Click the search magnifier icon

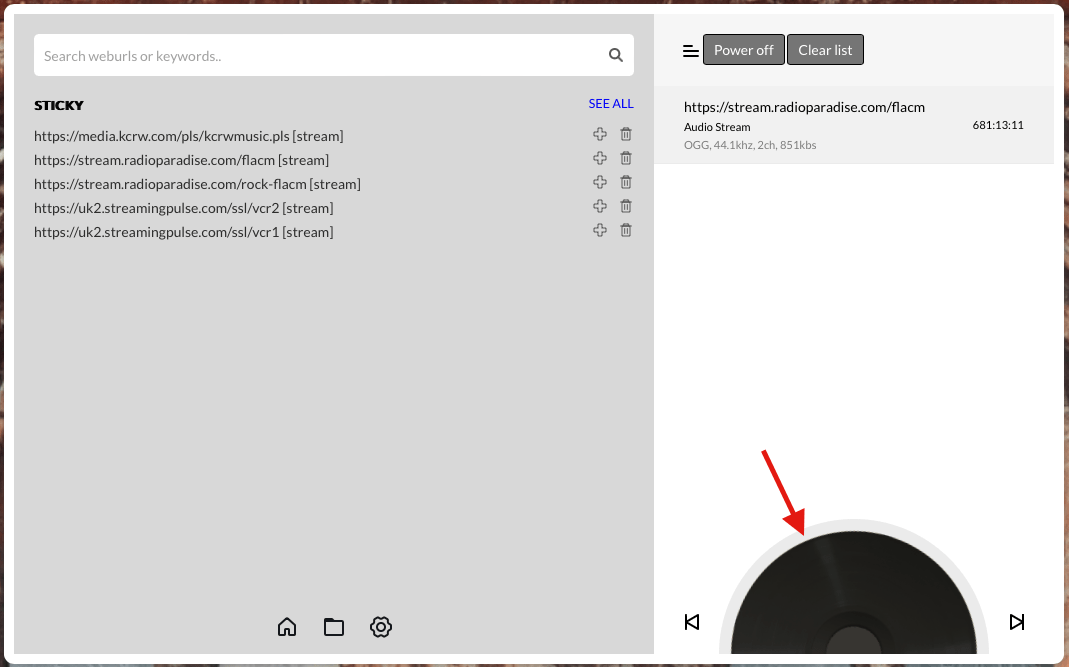616,55
